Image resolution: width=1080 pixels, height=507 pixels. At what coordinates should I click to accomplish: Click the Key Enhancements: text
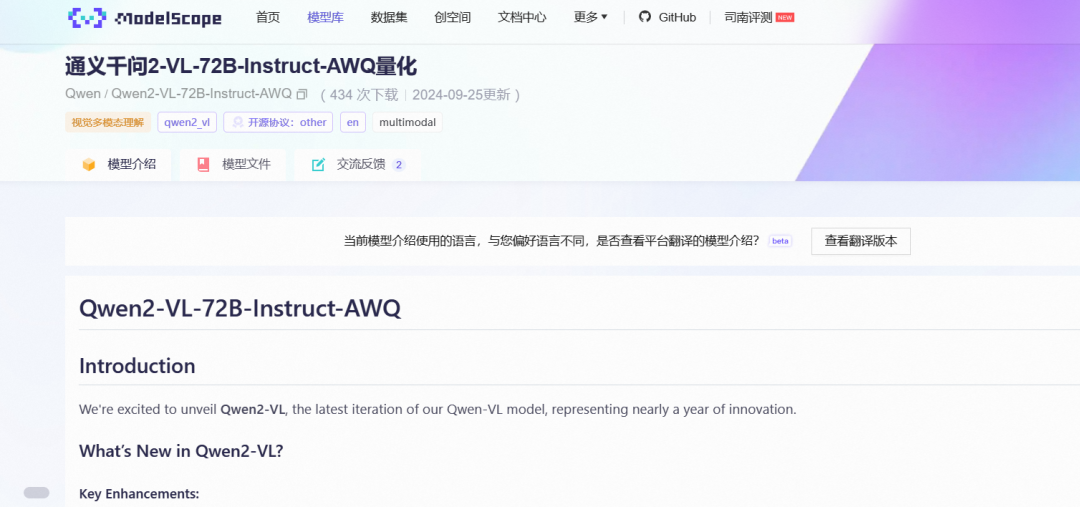(x=139, y=494)
